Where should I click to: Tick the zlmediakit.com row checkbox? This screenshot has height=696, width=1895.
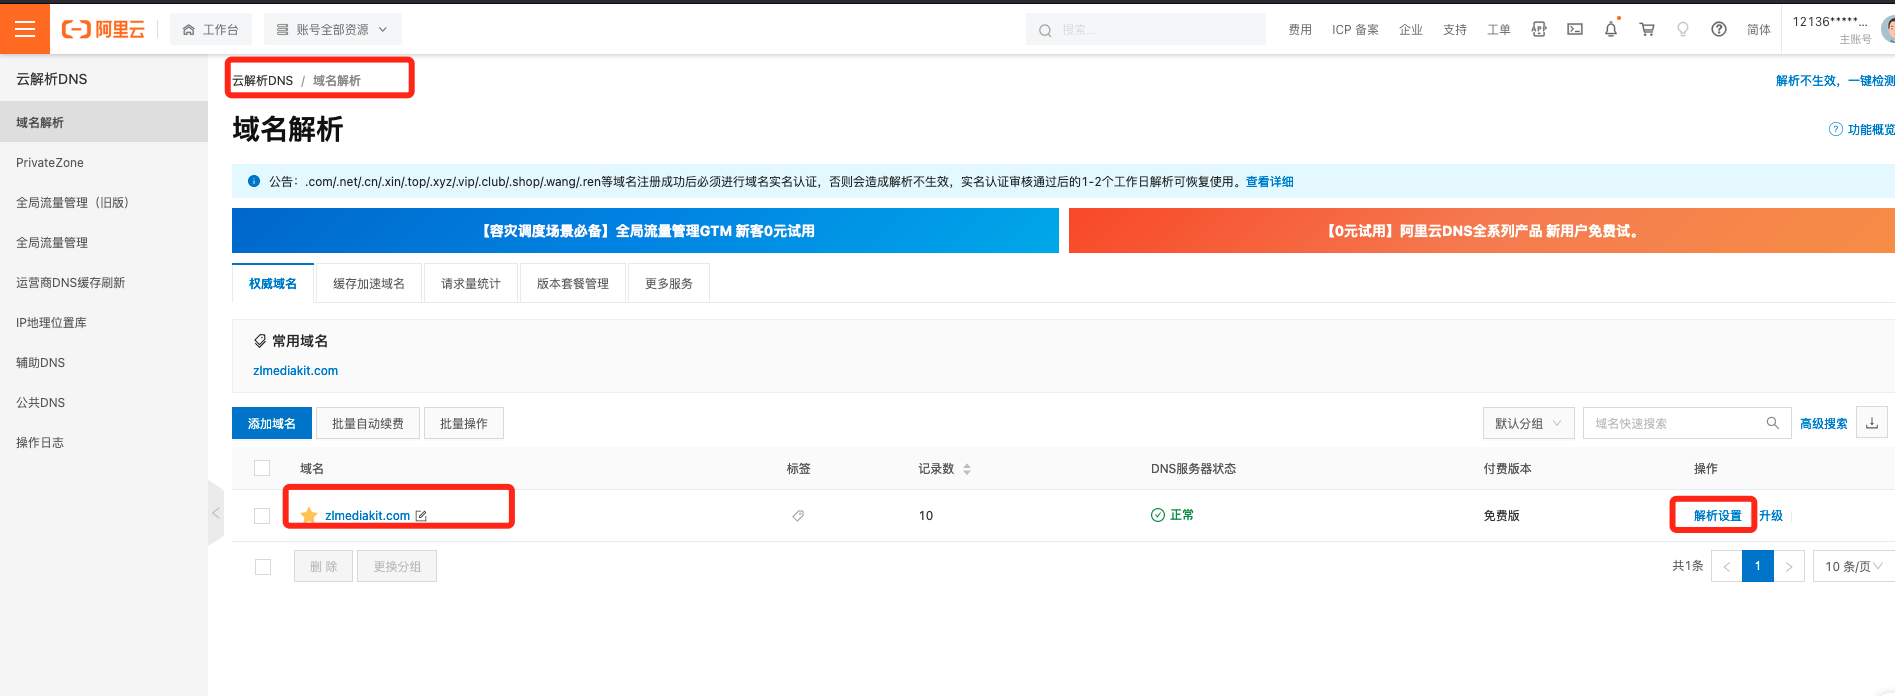click(x=262, y=516)
